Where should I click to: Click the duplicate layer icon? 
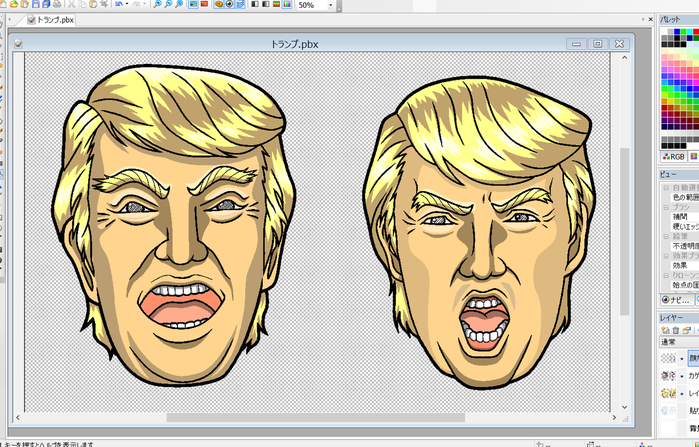[x=687, y=330]
